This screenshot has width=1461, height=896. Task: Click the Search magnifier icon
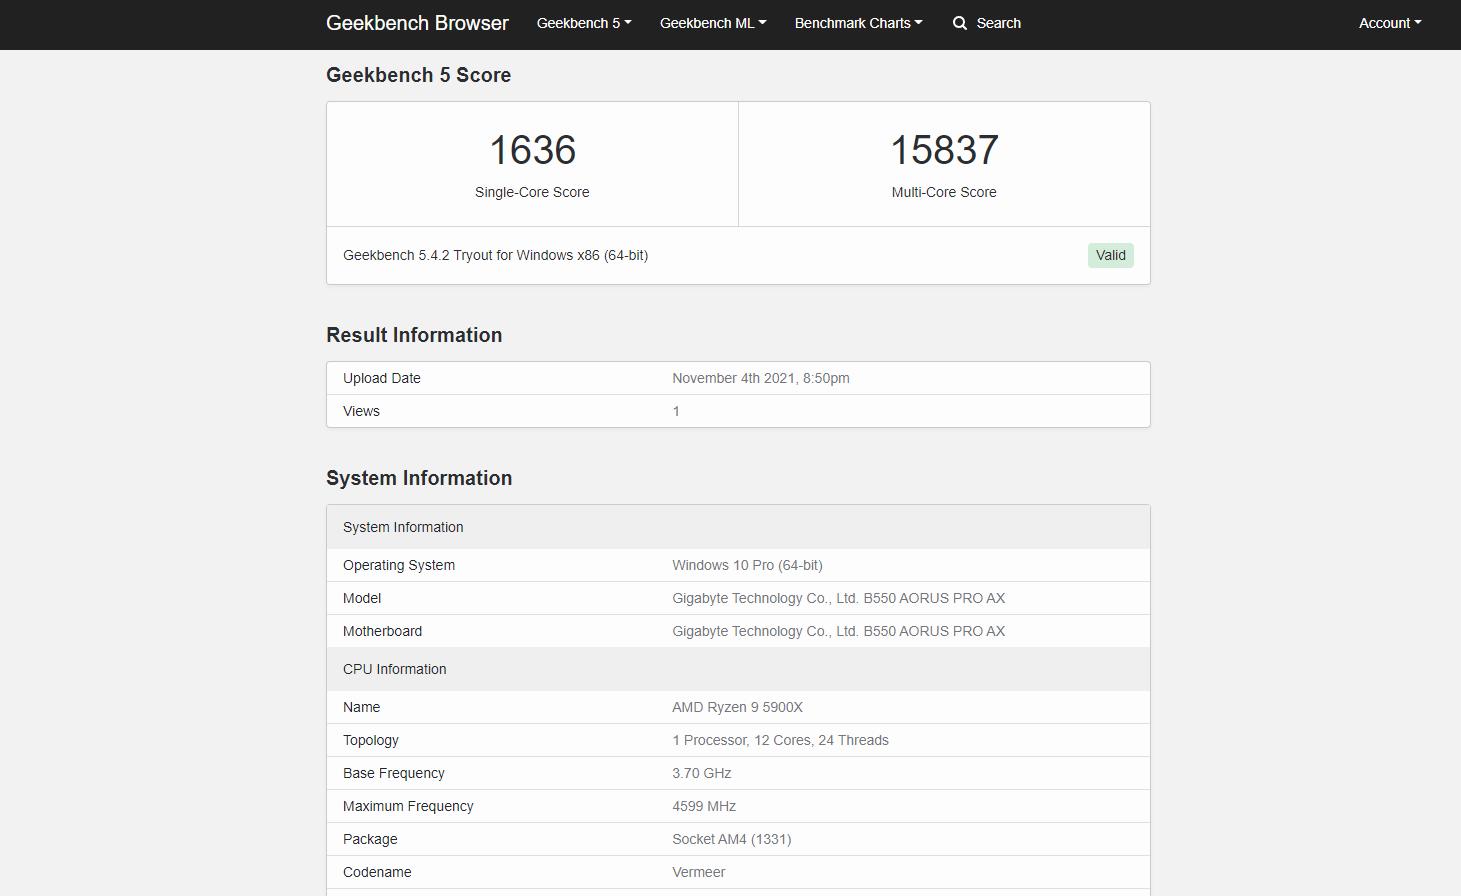960,23
